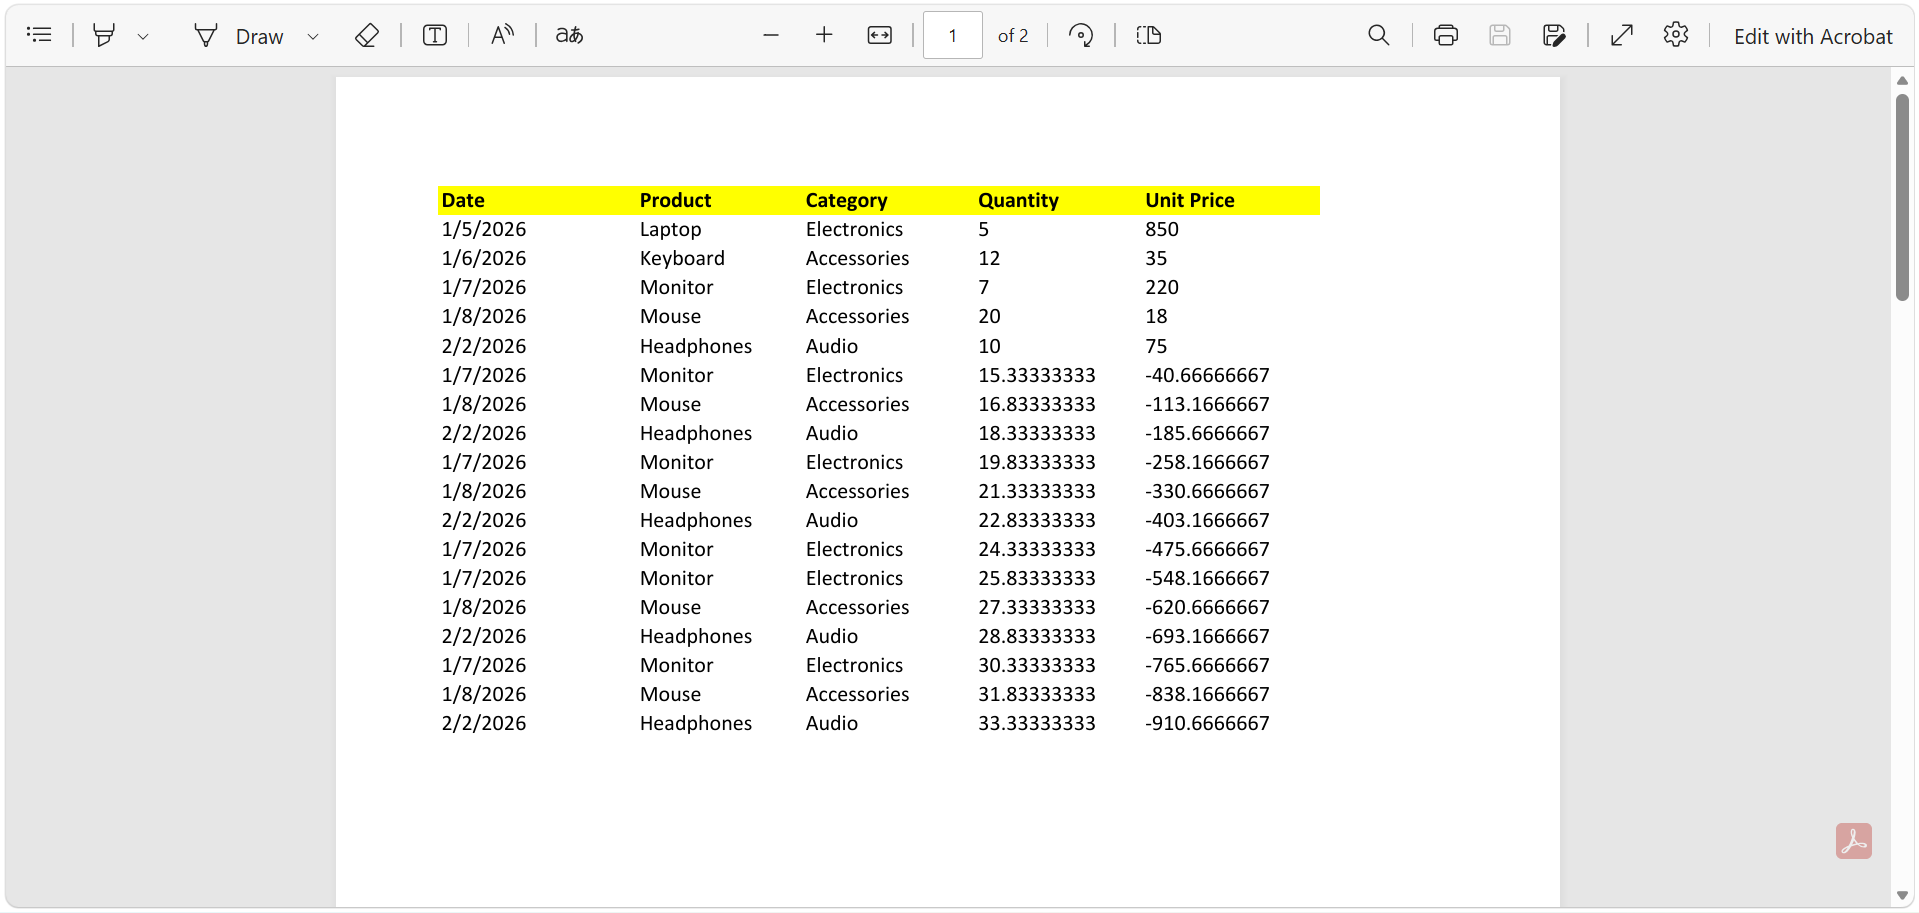Click the page number input field

coord(952,35)
